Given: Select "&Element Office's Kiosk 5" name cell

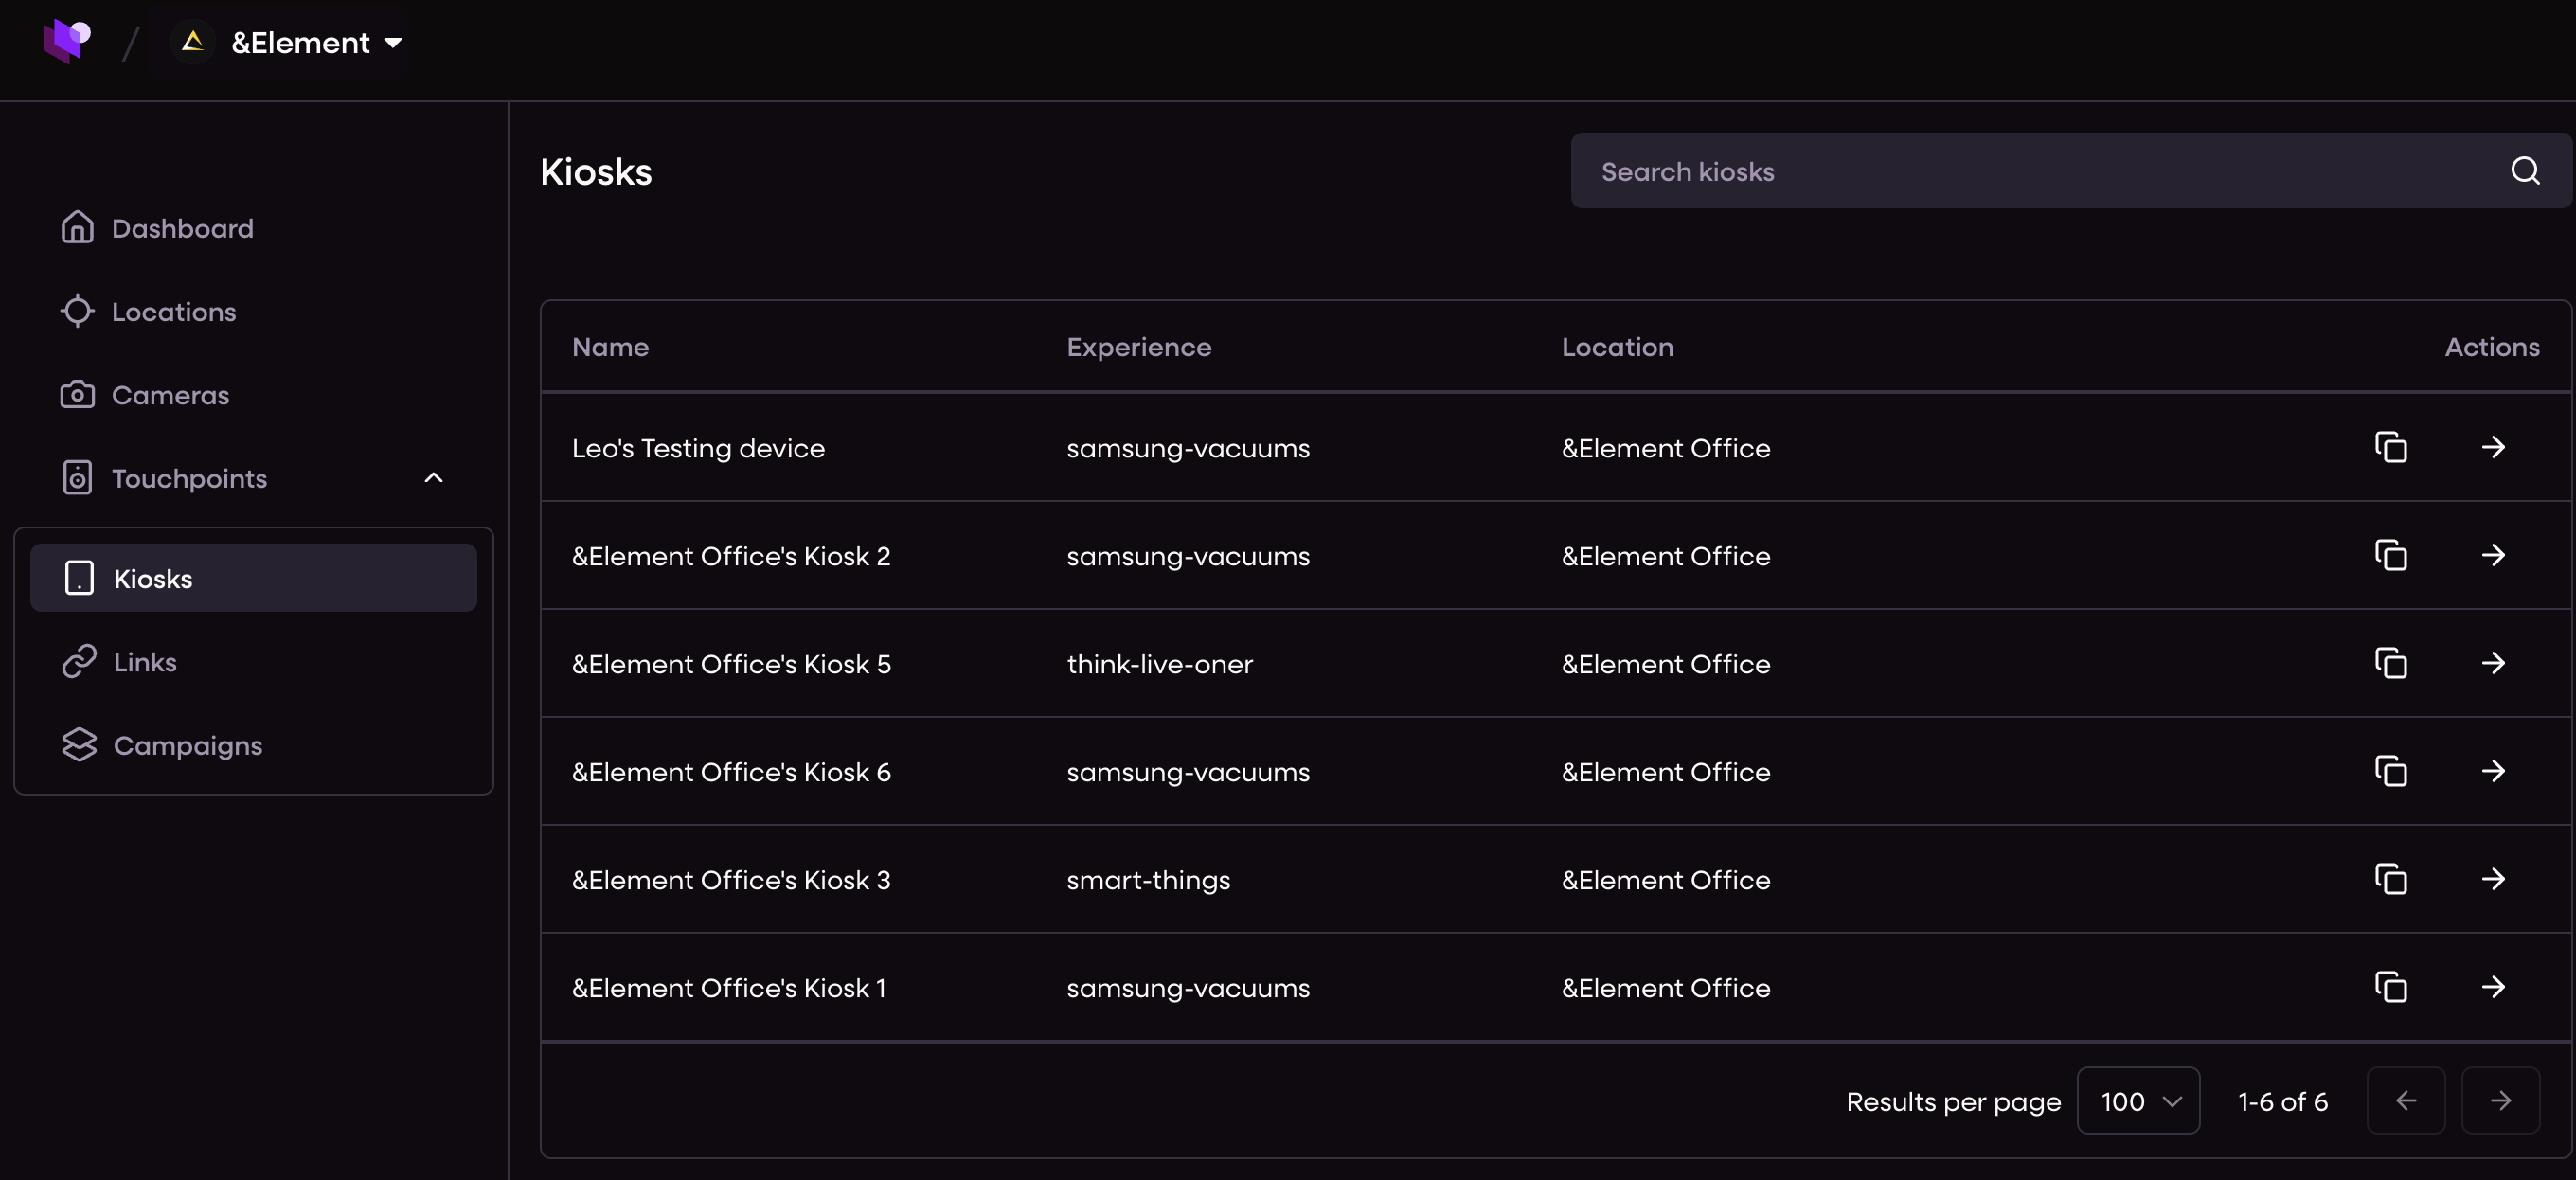Looking at the screenshot, I should point(731,664).
